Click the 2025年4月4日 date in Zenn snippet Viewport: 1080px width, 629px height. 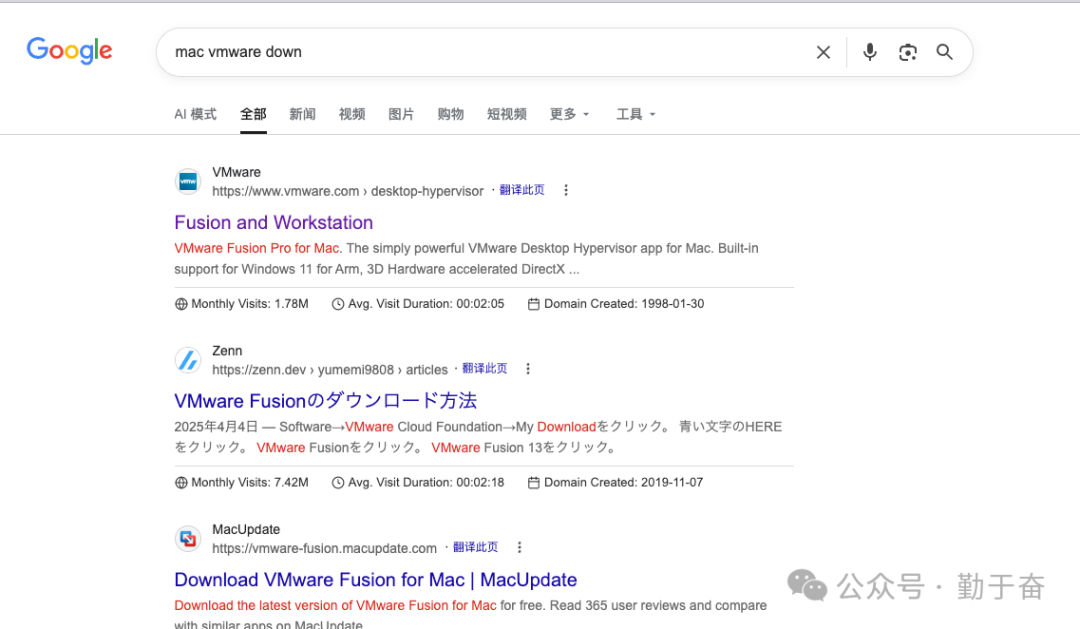point(216,427)
